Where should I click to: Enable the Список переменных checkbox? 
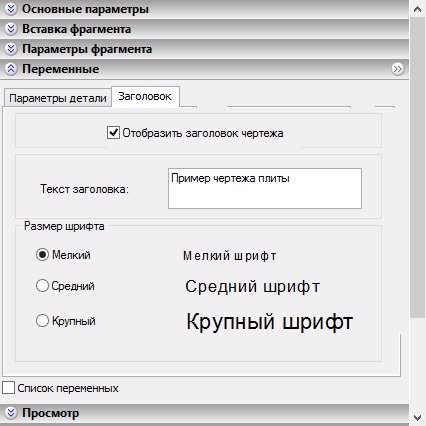pyautogui.click(x=8, y=388)
